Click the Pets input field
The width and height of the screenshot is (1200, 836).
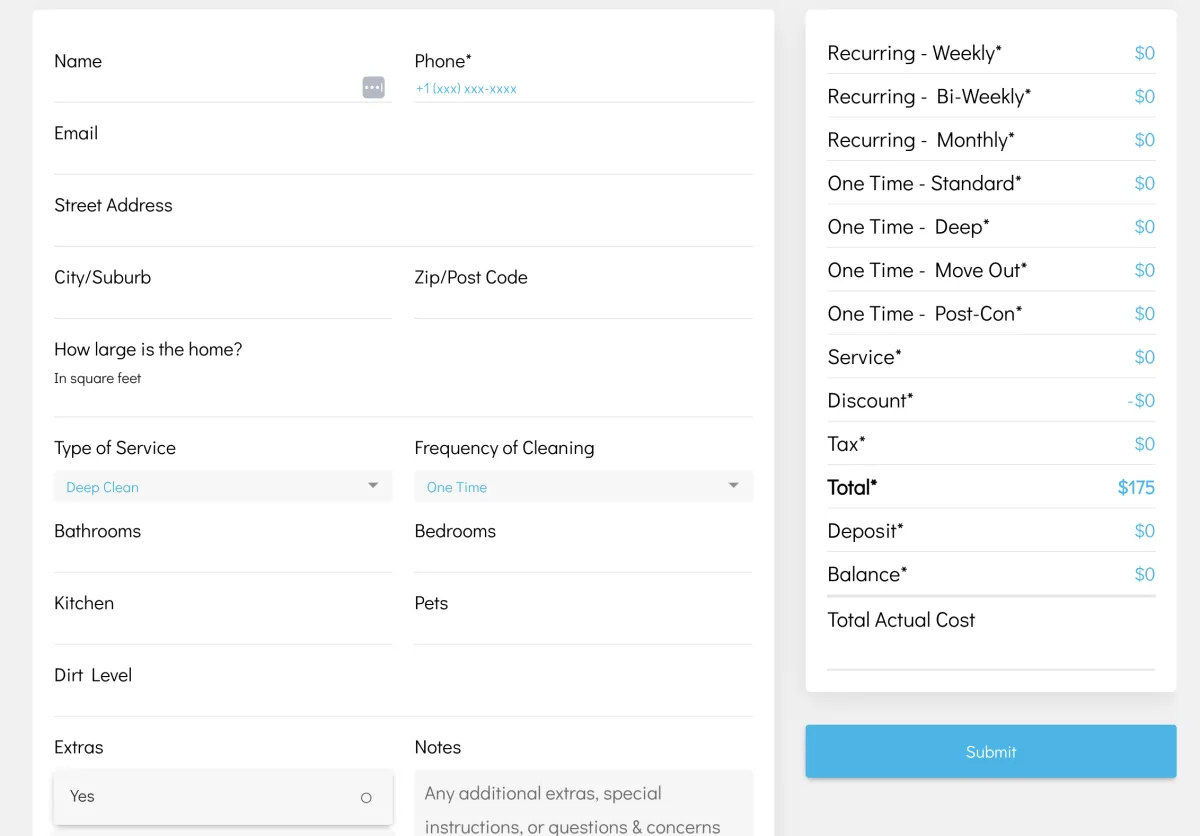click(x=583, y=630)
